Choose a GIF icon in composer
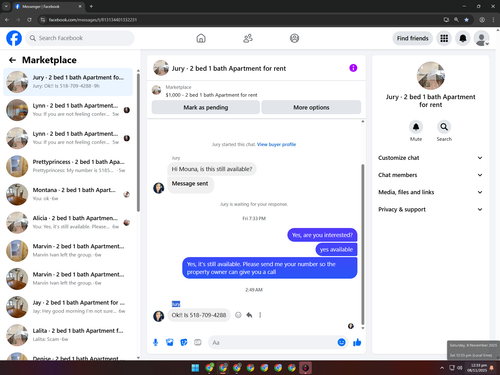Image resolution: width=500 pixels, height=375 pixels. pyautogui.click(x=198, y=342)
